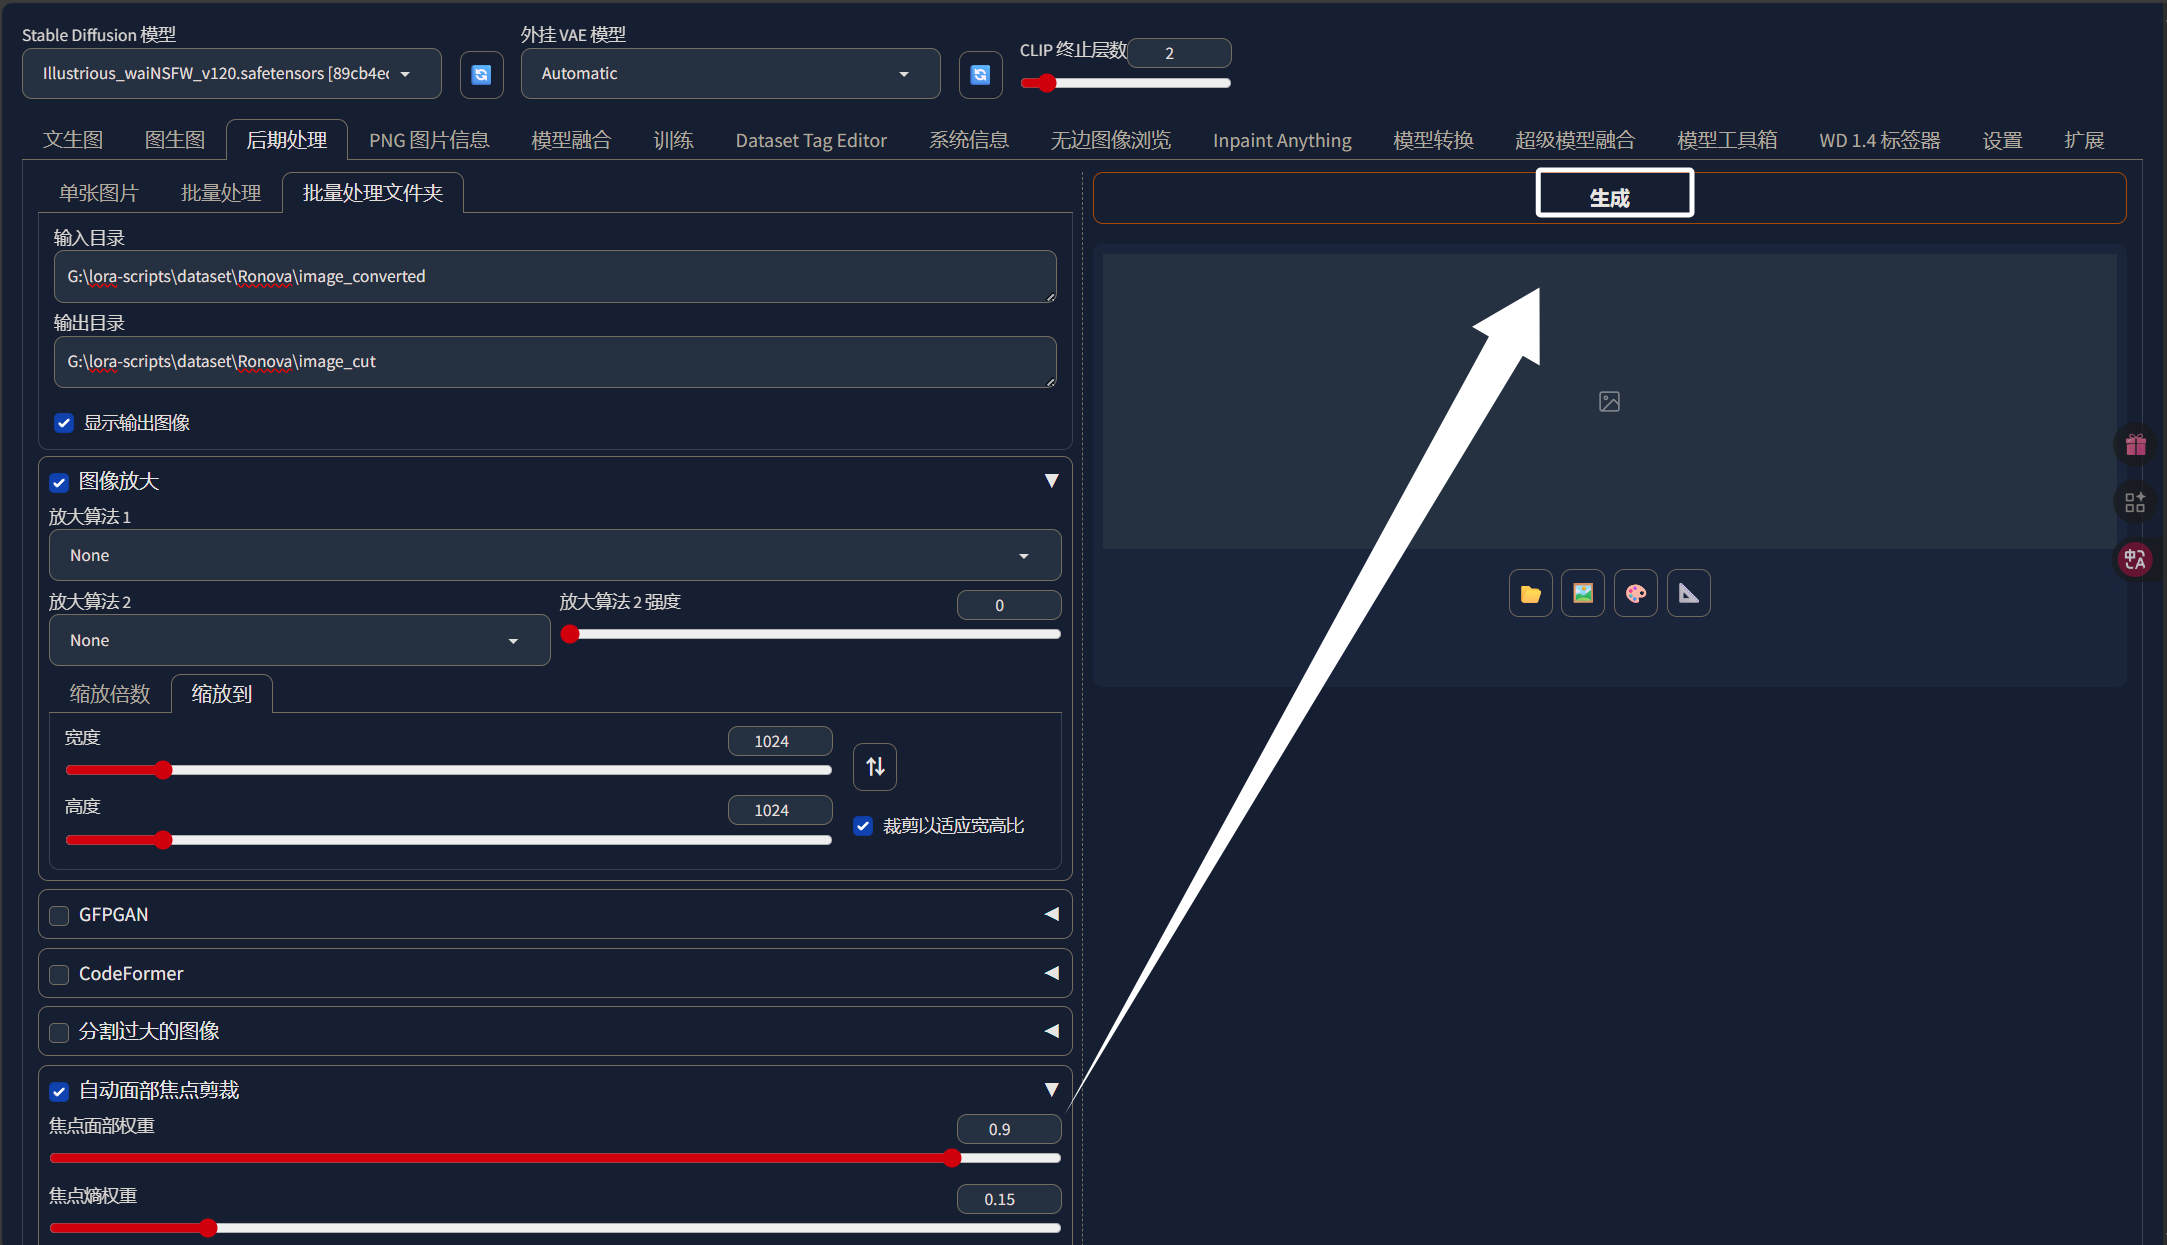Viewport: 2167px width, 1245px height.
Task: Select the 单张图片 sub-tab
Action: point(98,193)
